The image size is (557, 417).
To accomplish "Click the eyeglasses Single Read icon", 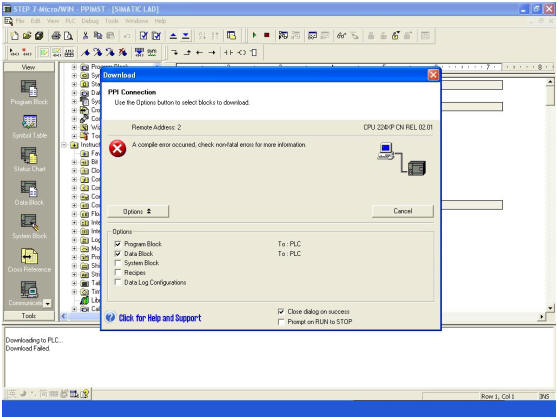I will pyautogui.click(x=342, y=36).
